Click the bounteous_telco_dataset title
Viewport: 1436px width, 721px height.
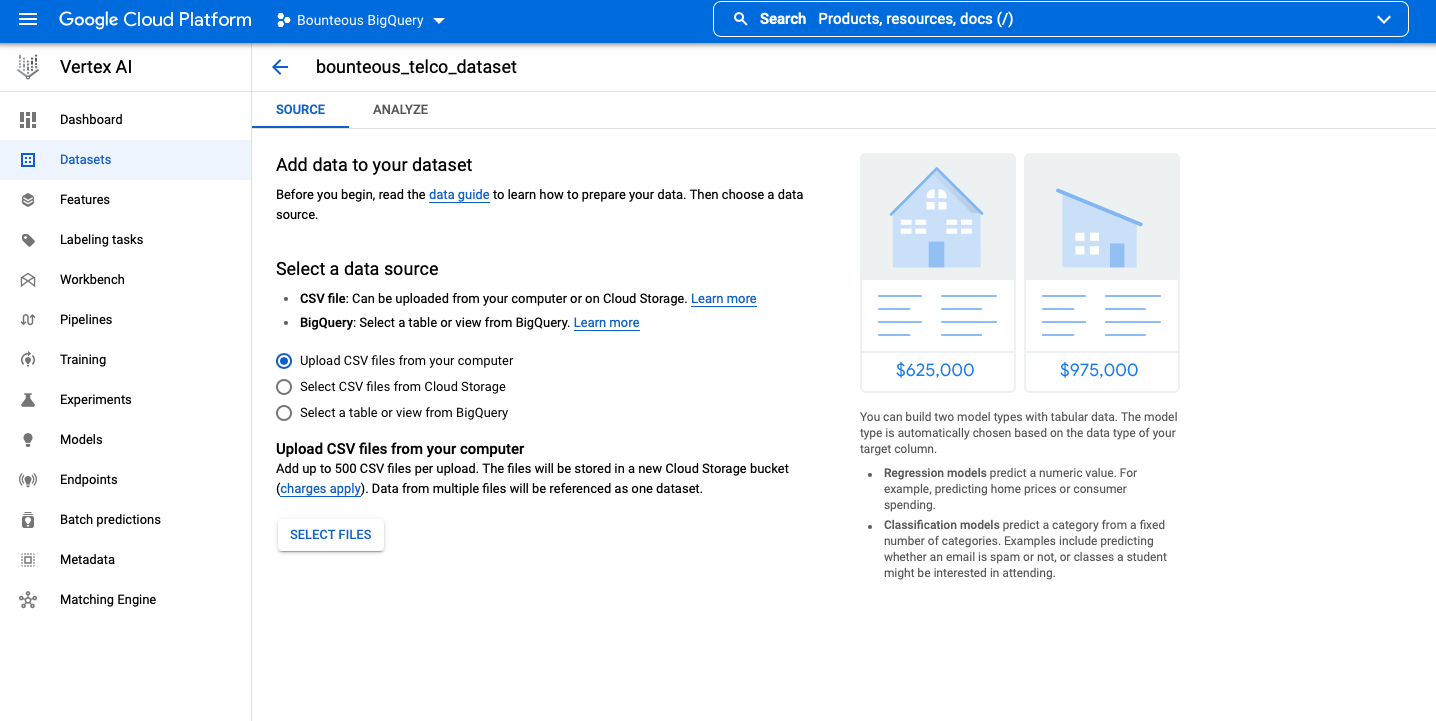(416, 67)
